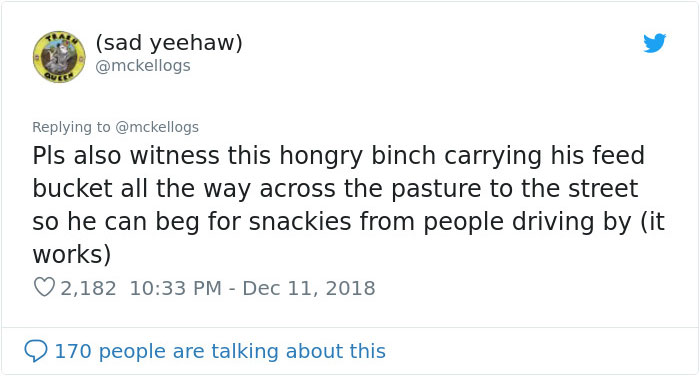
Task: Click "people driving by" in the tweet body
Action: pyautogui.click(x=528, y=222)
